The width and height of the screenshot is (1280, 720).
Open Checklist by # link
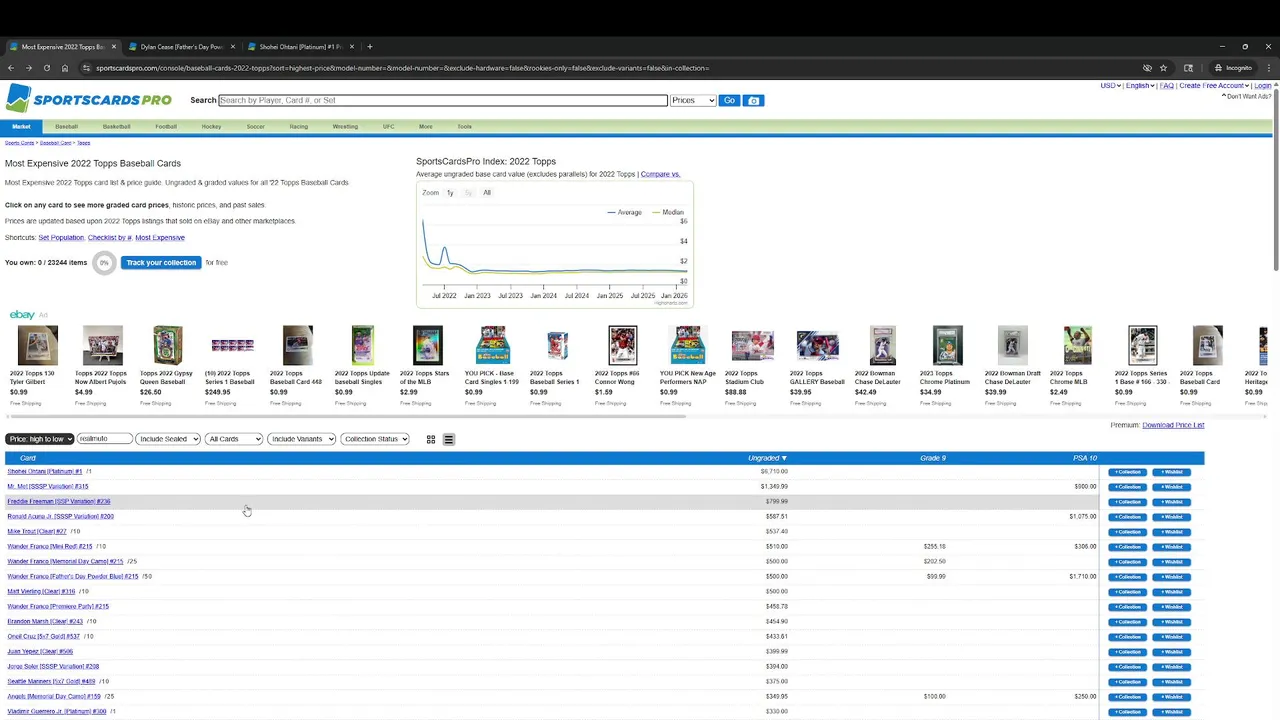pyautogui.click(x=110, y=238)
